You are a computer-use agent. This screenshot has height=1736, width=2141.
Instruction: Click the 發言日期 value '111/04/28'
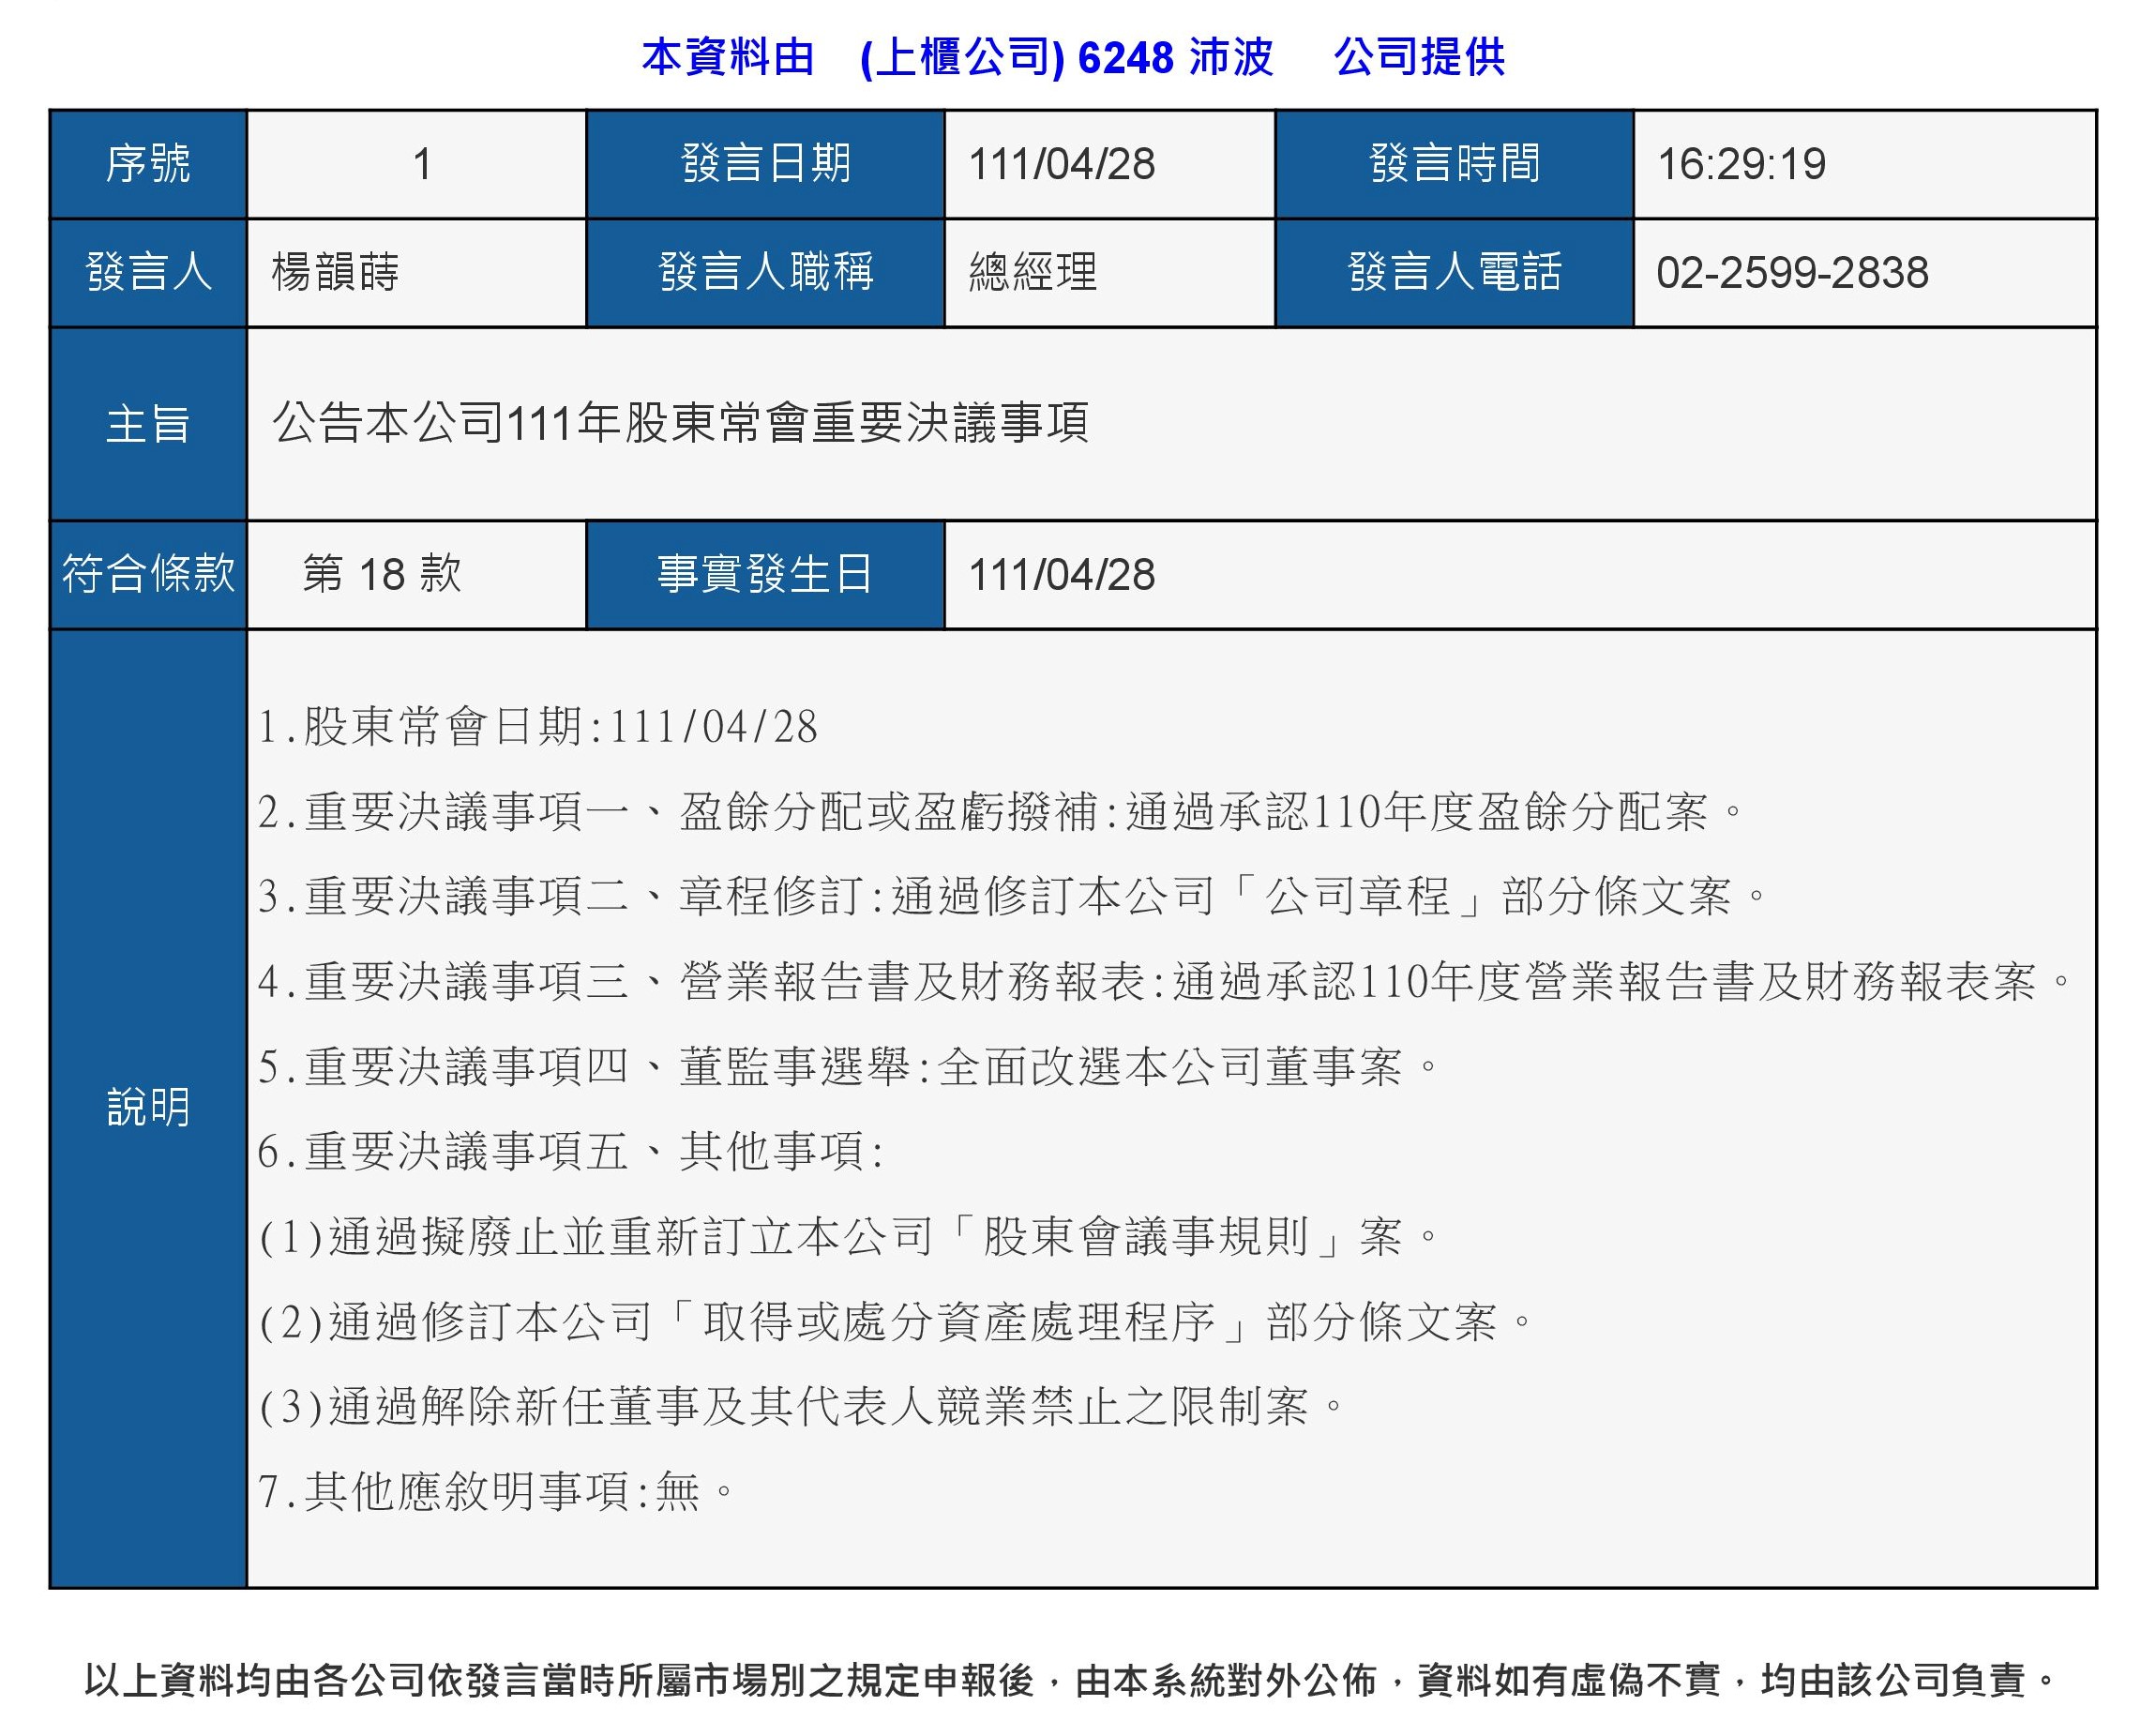coord(1062,164)
